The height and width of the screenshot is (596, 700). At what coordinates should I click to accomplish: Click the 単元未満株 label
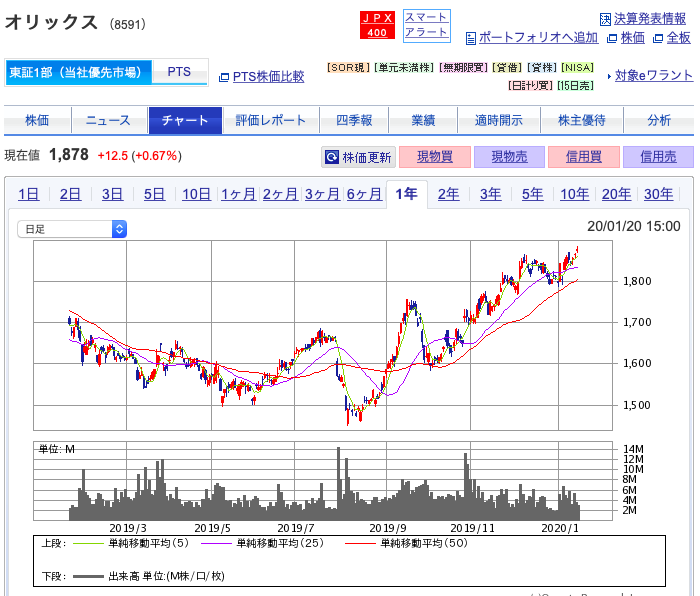(404, 67)
